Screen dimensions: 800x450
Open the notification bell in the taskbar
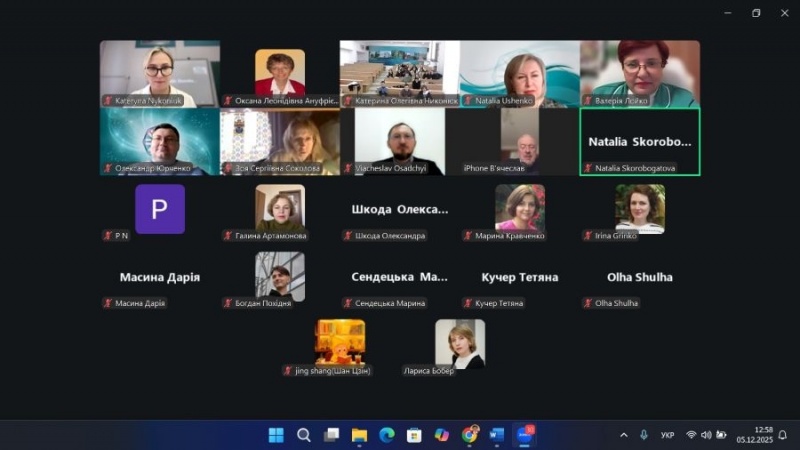point(783,435)
